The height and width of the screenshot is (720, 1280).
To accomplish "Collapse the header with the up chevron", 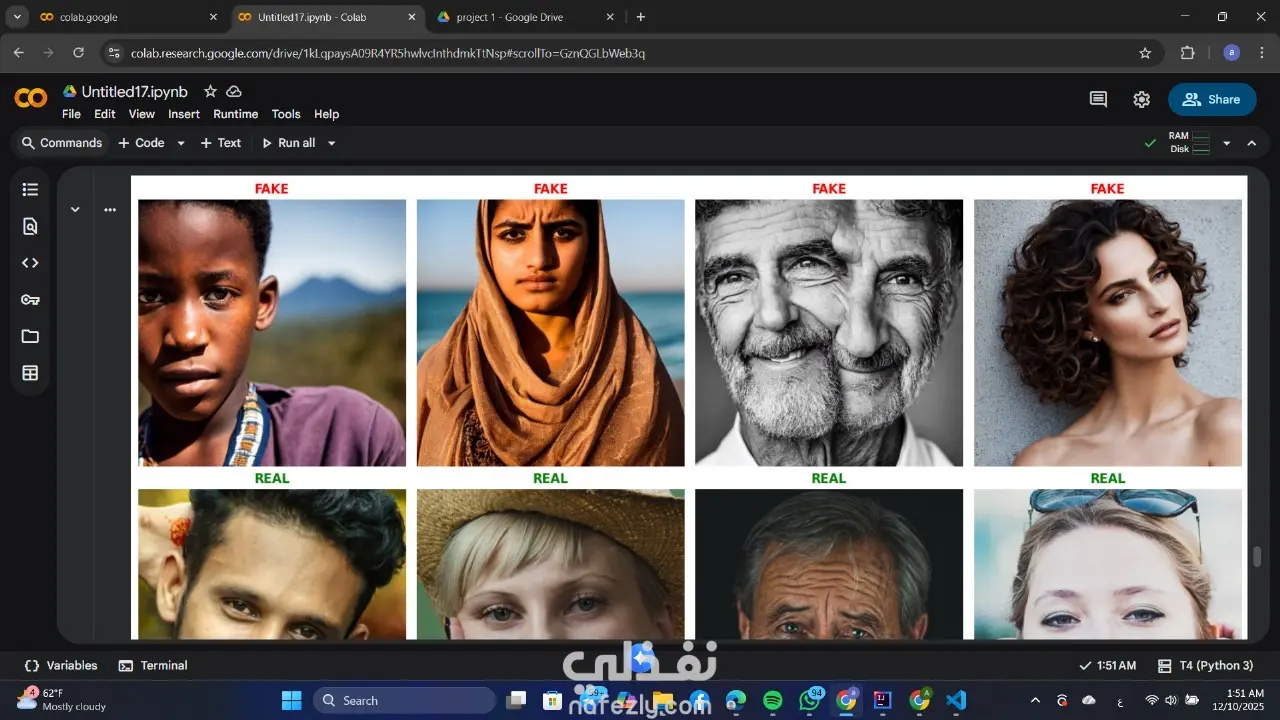I will click(x=1251, y=143).
